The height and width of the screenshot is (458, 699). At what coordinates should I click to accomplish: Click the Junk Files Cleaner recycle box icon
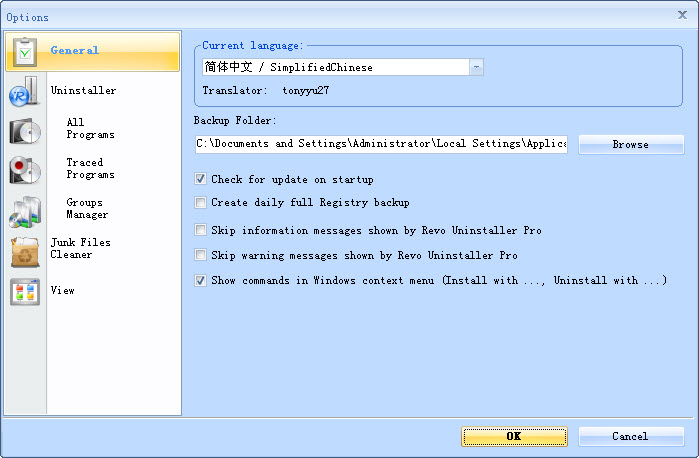pos(25,252)
